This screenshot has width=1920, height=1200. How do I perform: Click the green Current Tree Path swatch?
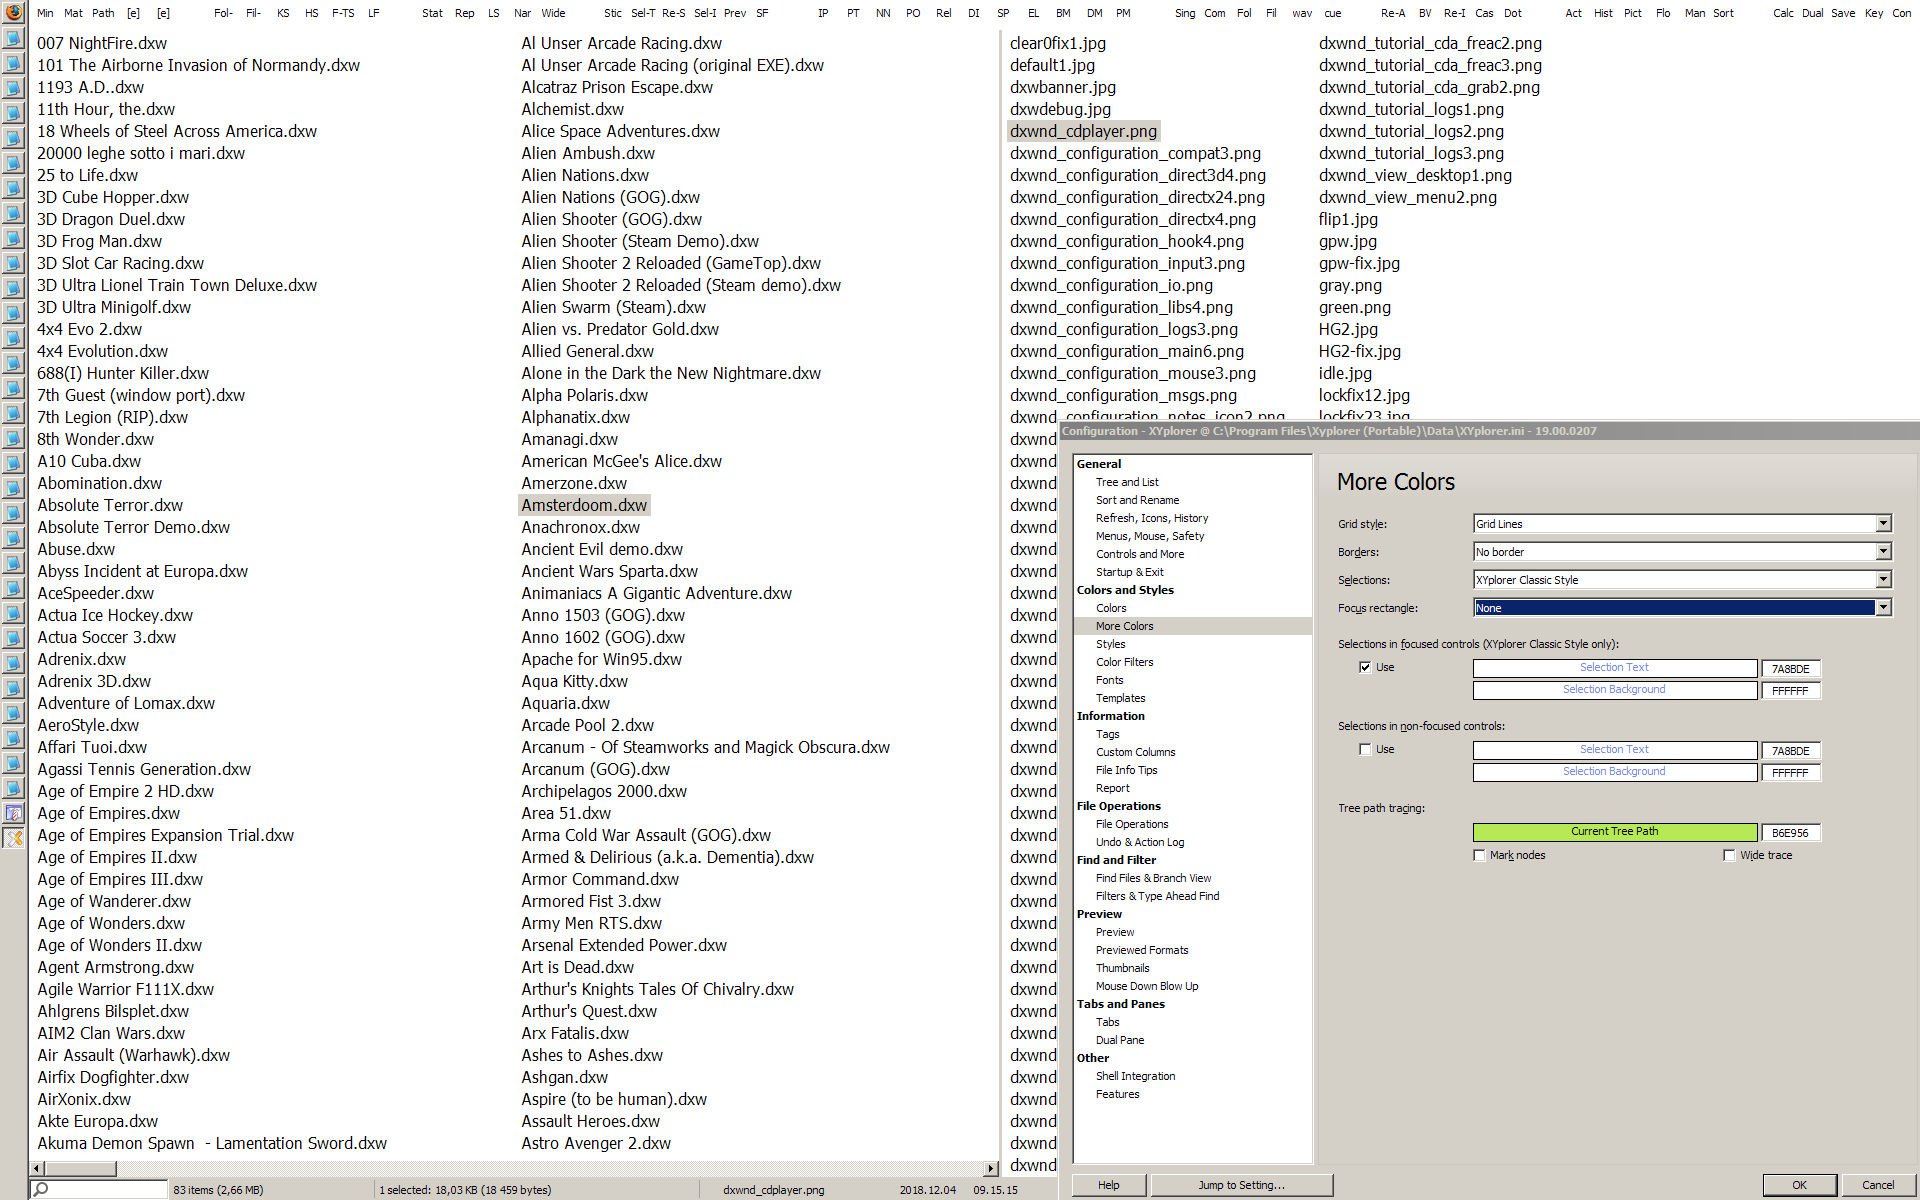coord(1614,832)
